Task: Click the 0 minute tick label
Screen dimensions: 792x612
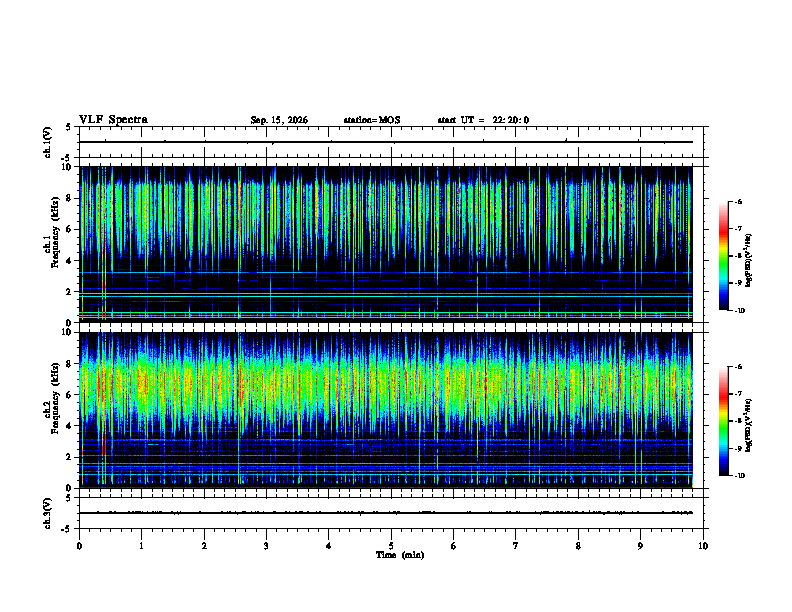Action: pyautogui.click(x=79, y=546)
